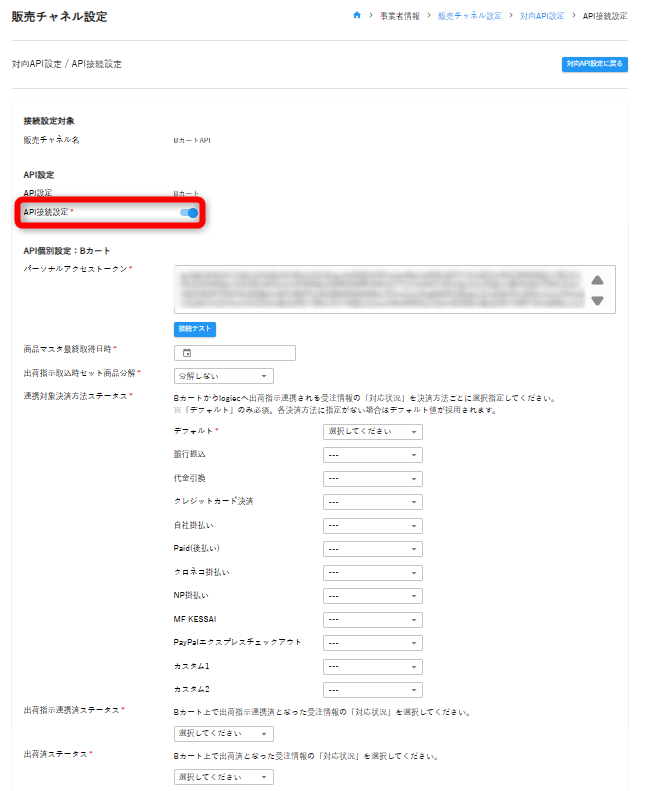Open the クレジットカード決済 dropdown
This screenshot has height=791, width=646.
click(373, 502)
